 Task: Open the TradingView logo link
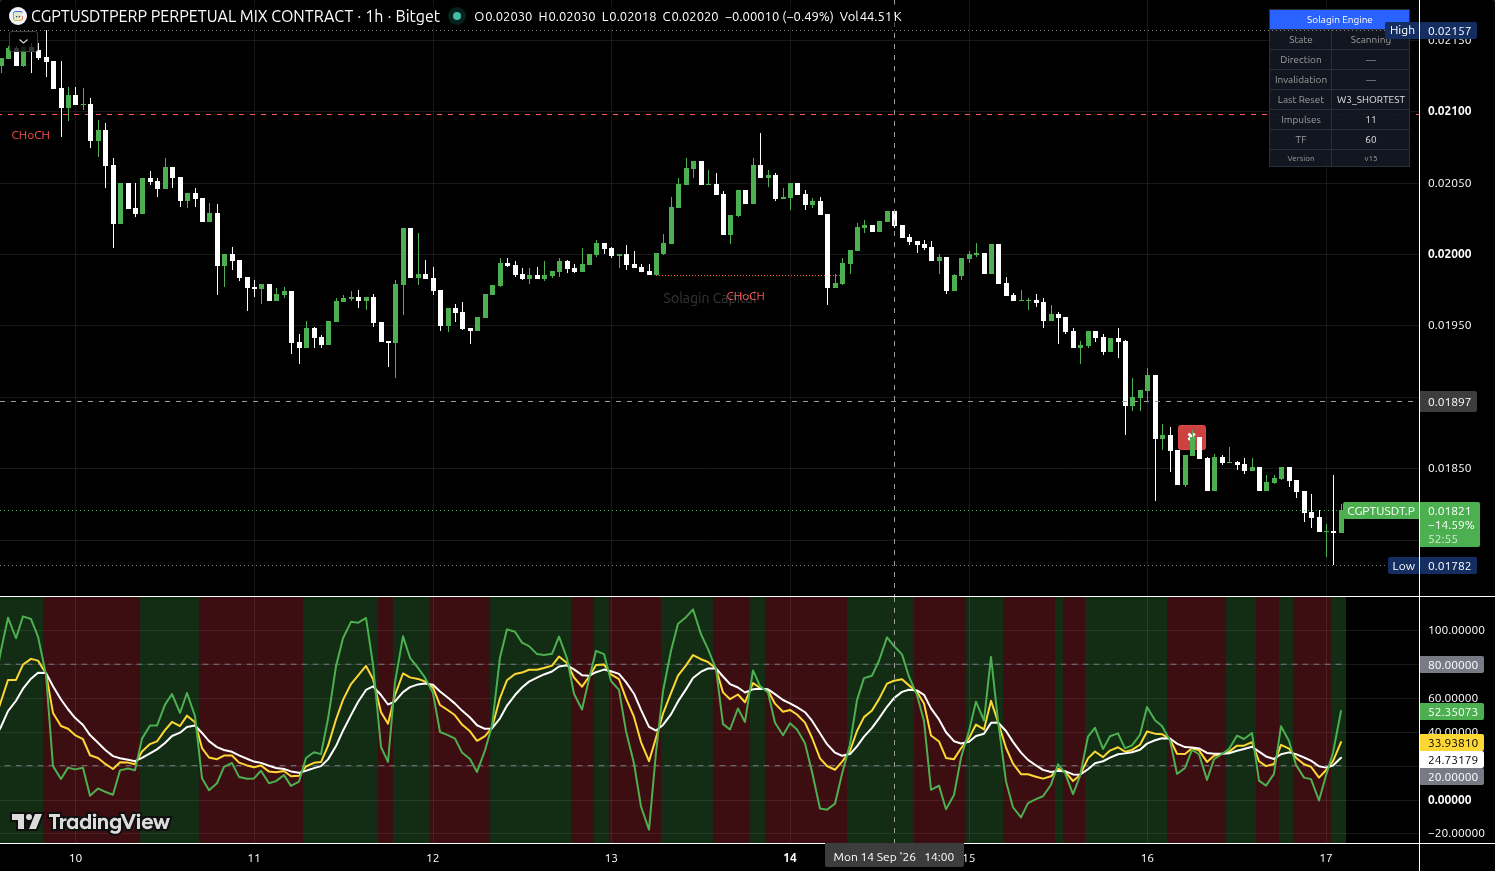coord(91,822)
